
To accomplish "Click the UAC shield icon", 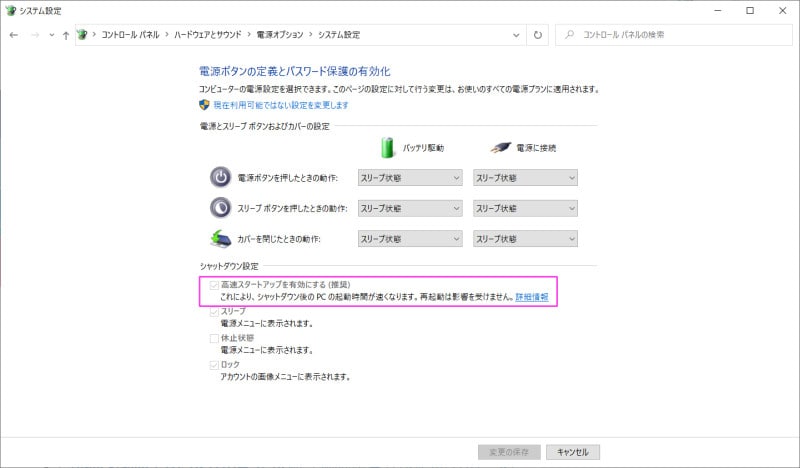I will [204, 105].
